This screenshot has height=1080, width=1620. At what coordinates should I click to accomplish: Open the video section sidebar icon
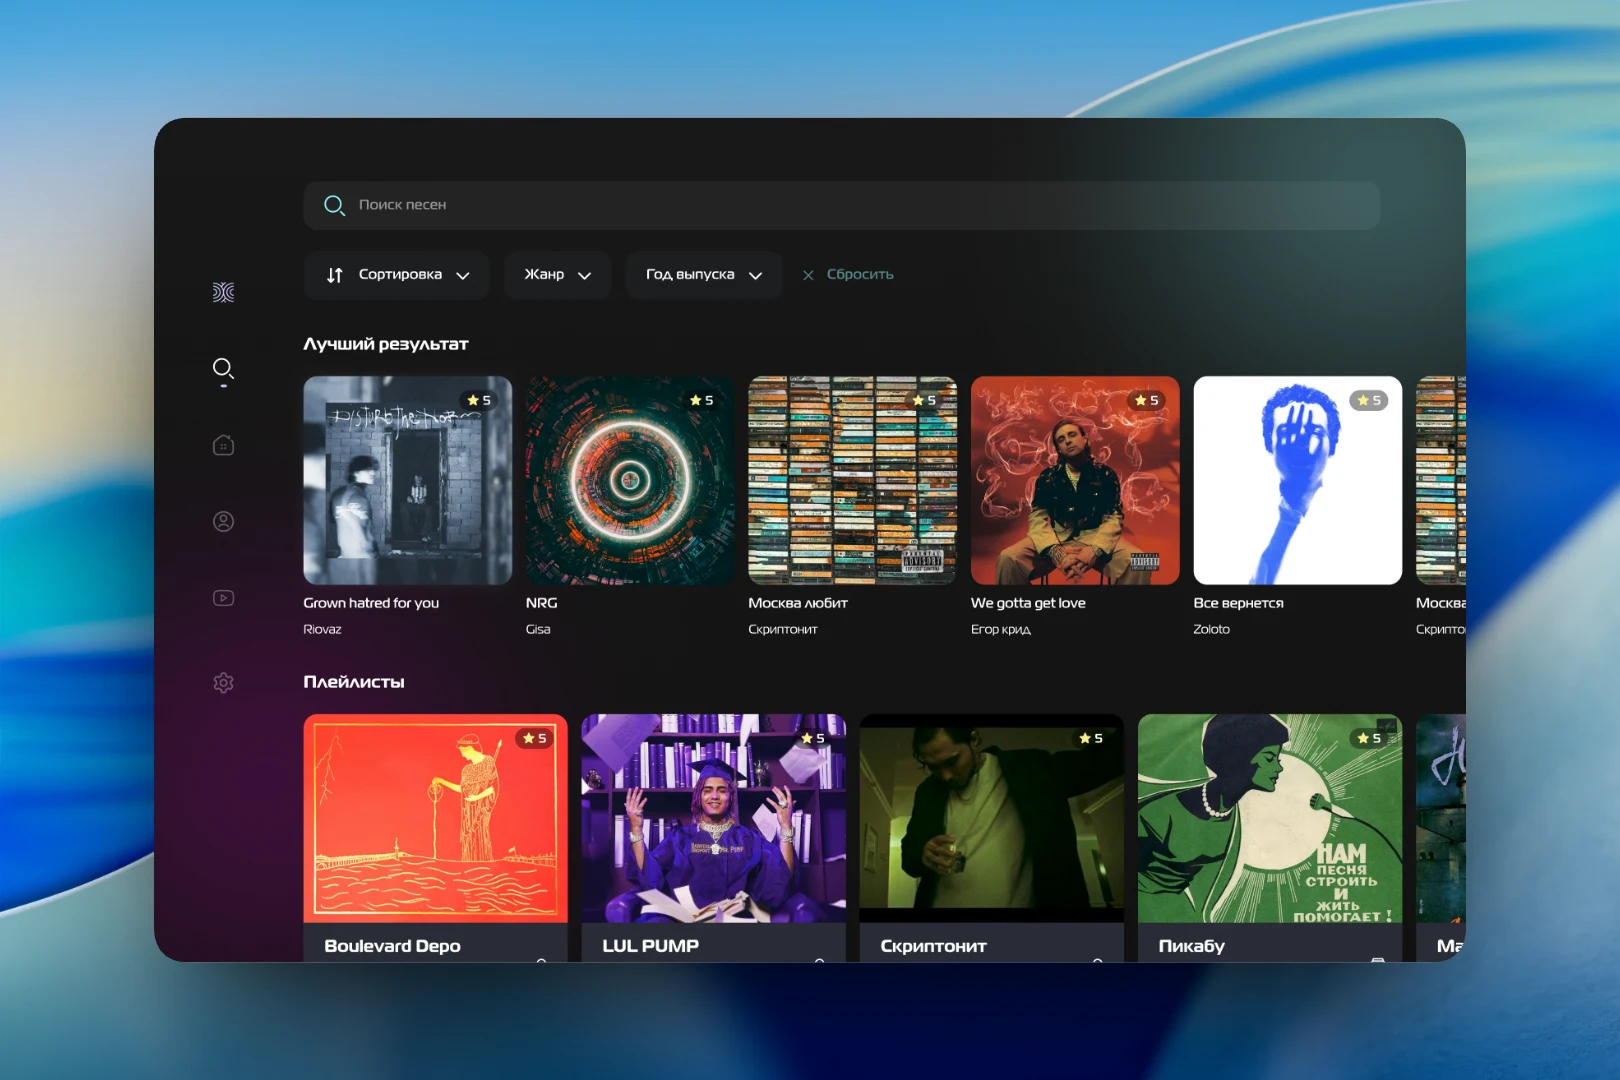tap(224, 598)
